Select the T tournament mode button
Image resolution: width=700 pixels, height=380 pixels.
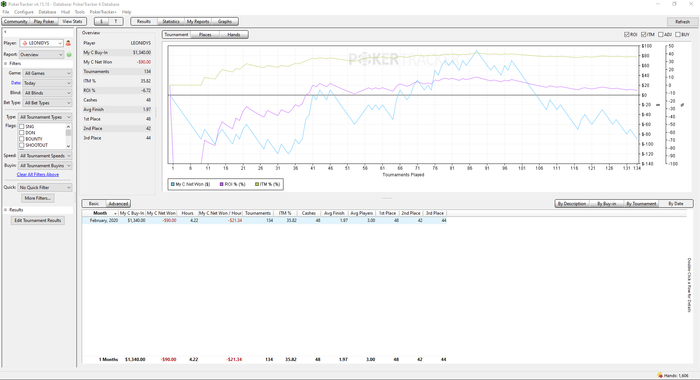tap(116, 21)
